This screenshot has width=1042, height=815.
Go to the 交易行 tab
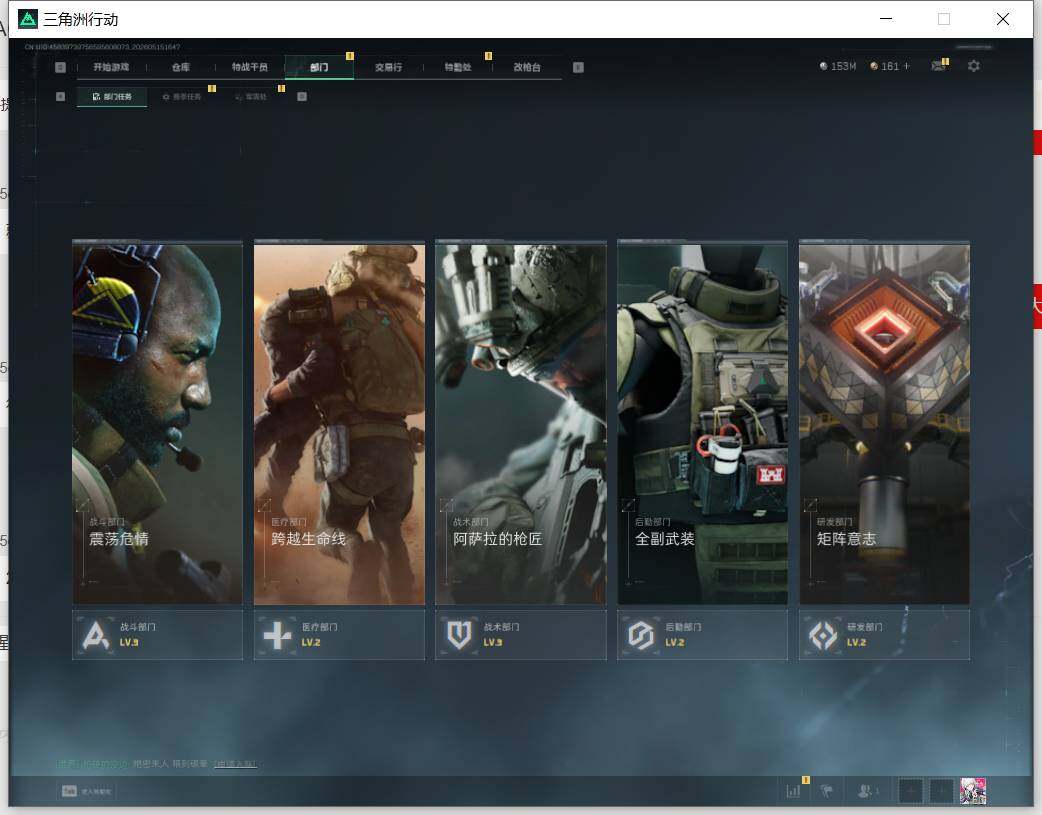coord(388,67)
